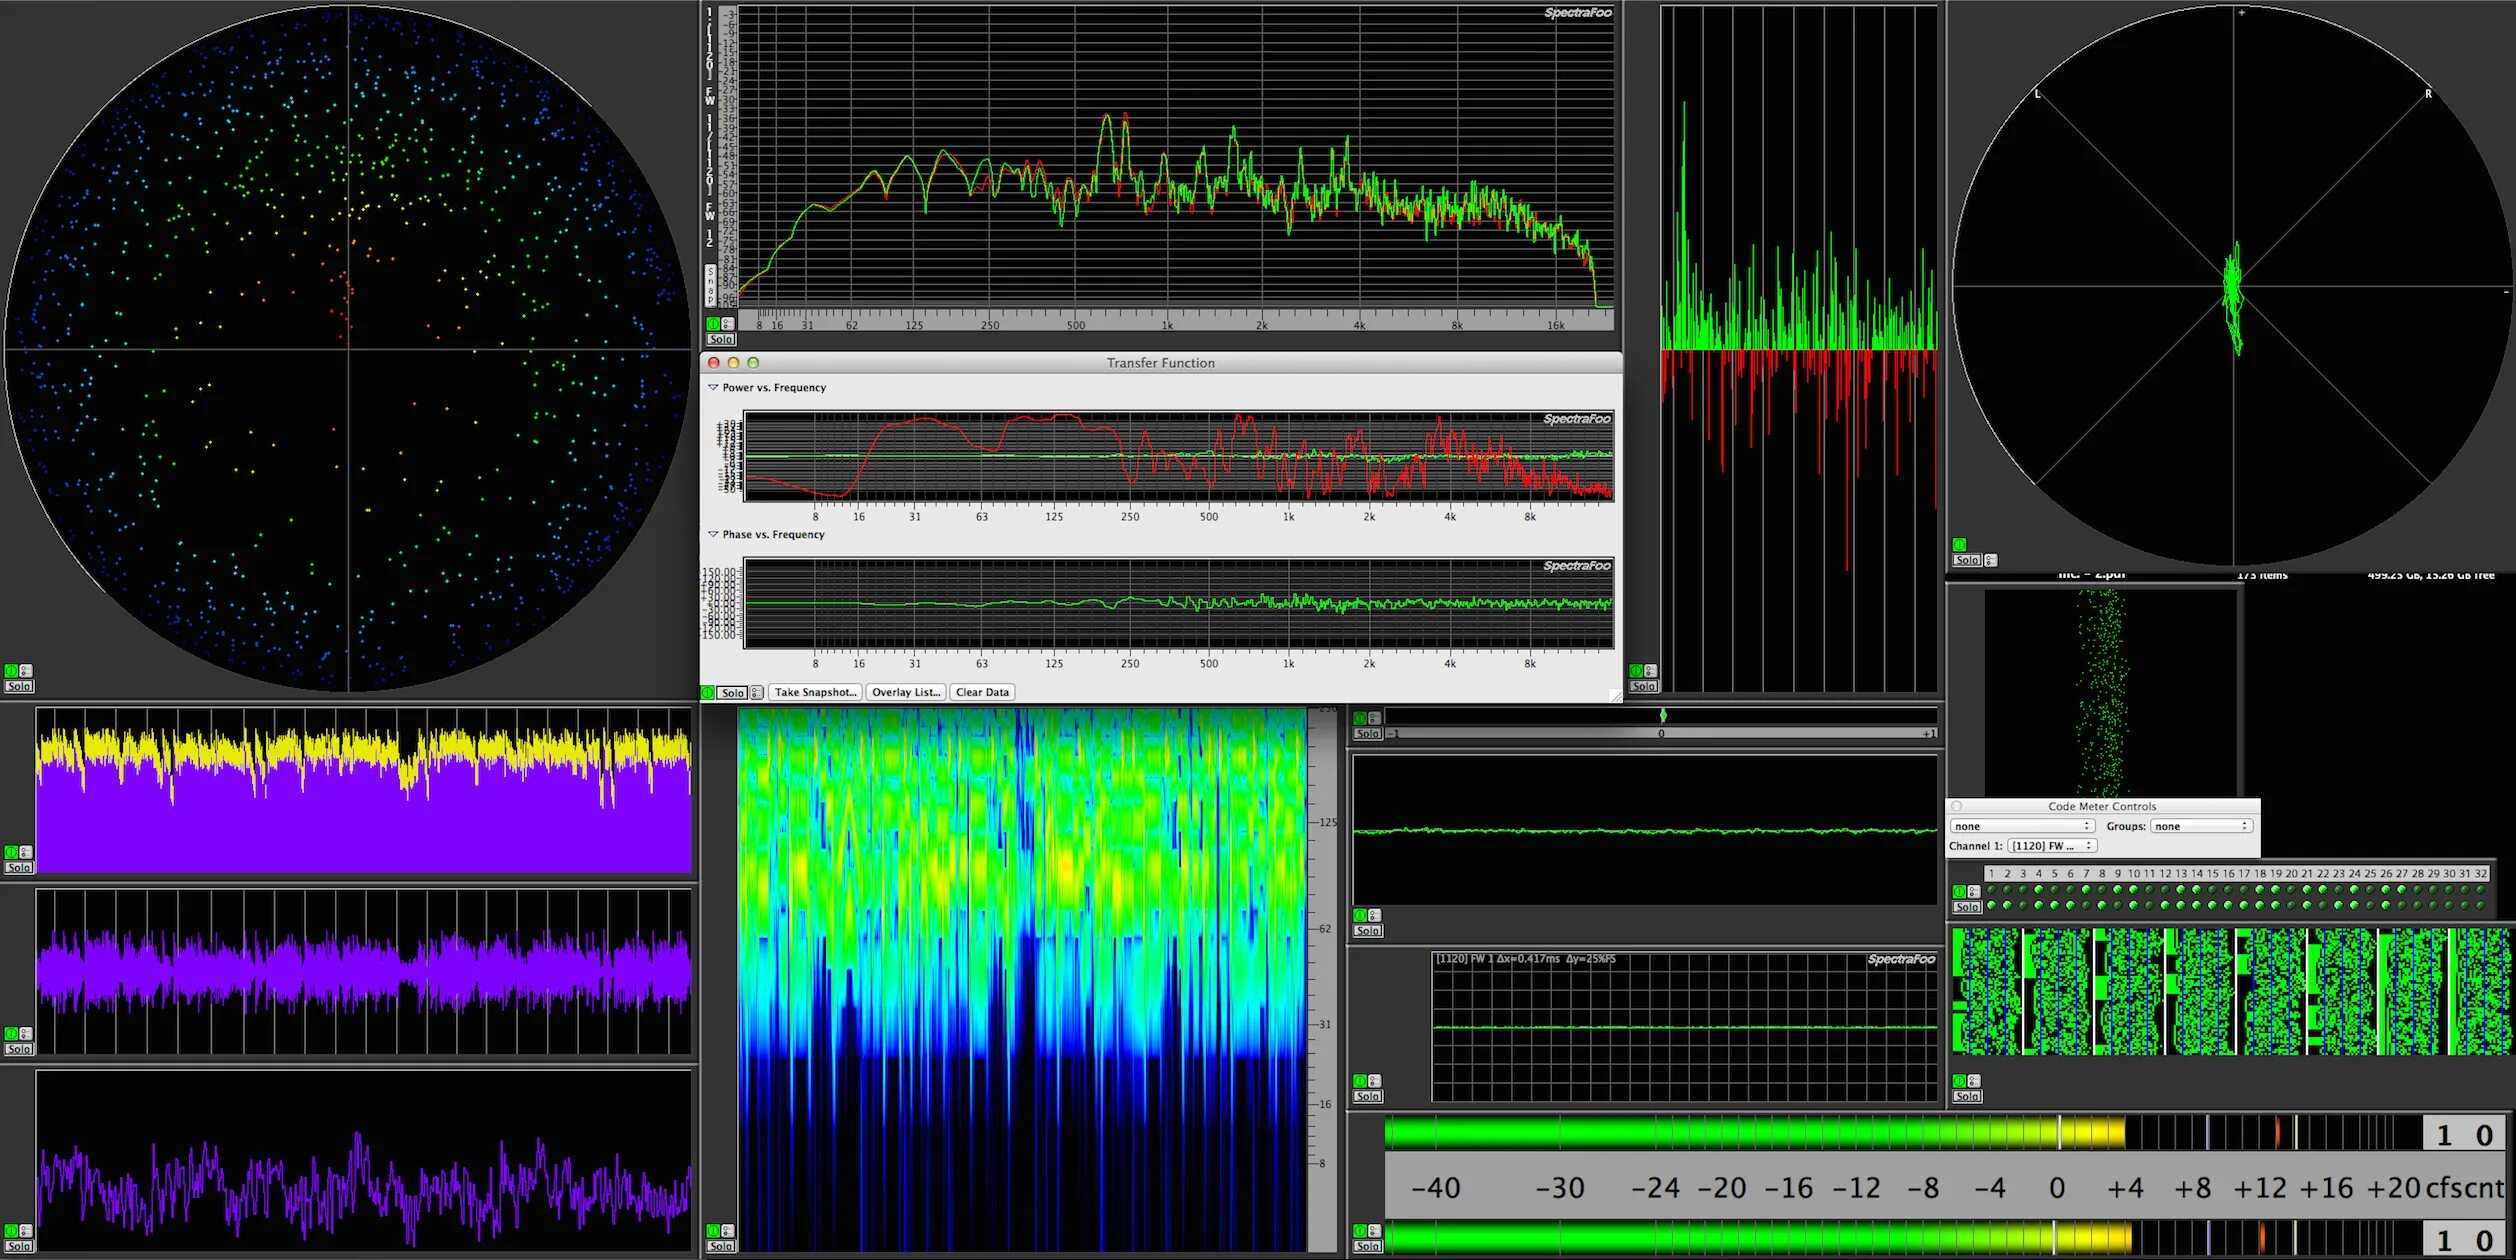Viewport: 2516px width, 1260px height.
Task: Toggle Solo in Transfer Function window
Action: click(733, 692)
